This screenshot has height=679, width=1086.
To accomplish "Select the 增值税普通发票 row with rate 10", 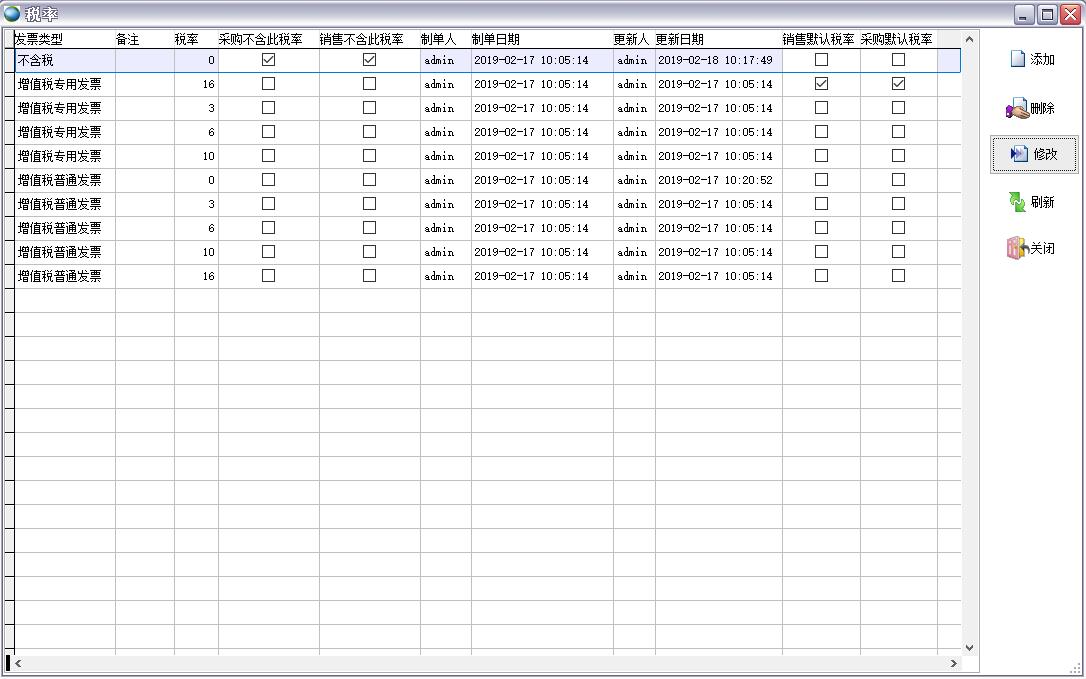I will (60, 252).
